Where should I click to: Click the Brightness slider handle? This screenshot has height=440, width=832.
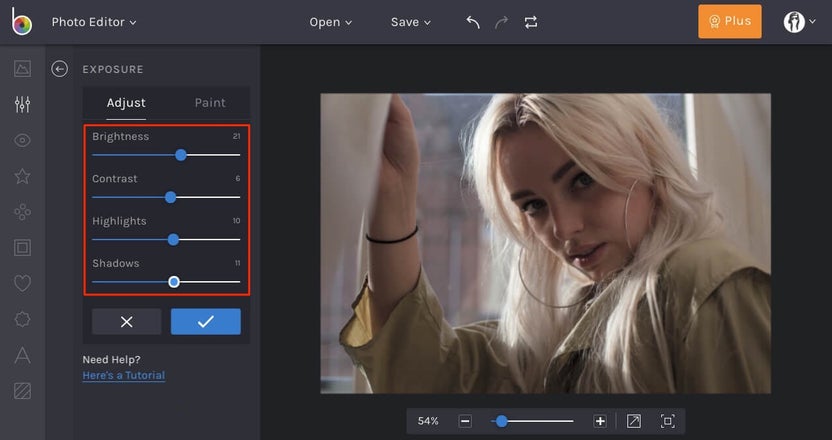181,155
